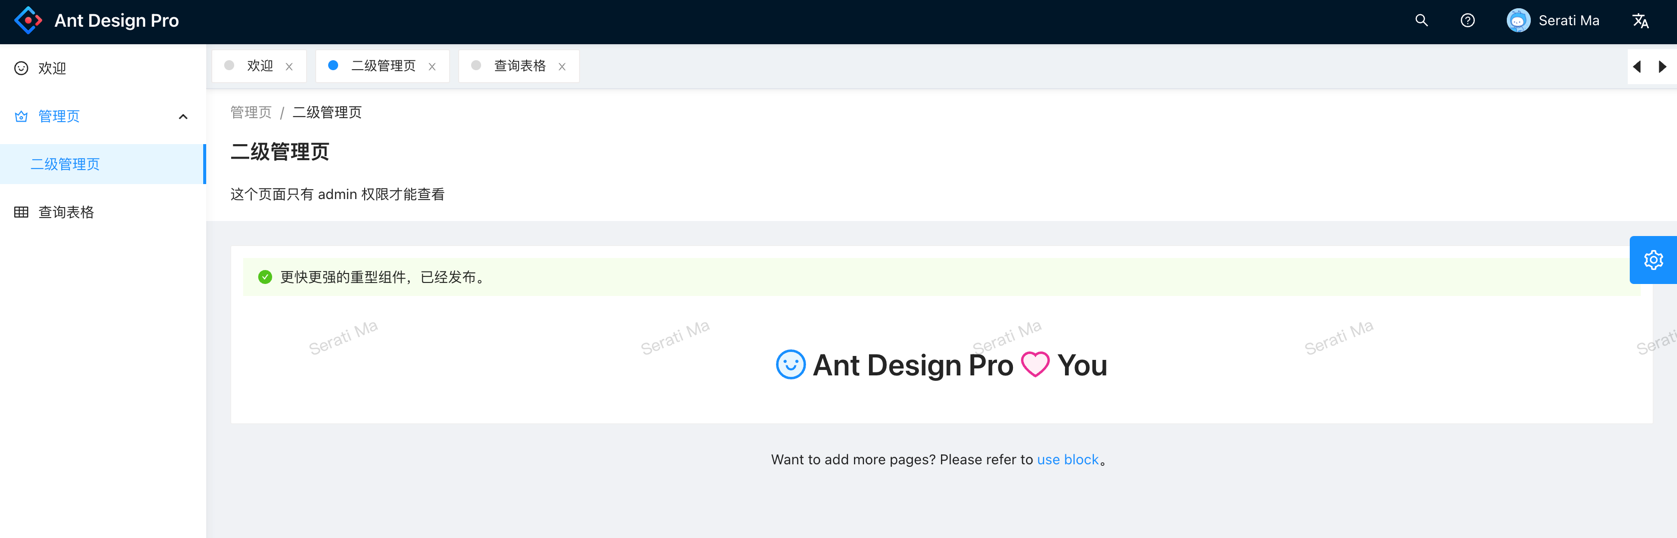Select 二级管理页 in the sidebar submenu
The image size is (1677, 538).
point(103,164)
